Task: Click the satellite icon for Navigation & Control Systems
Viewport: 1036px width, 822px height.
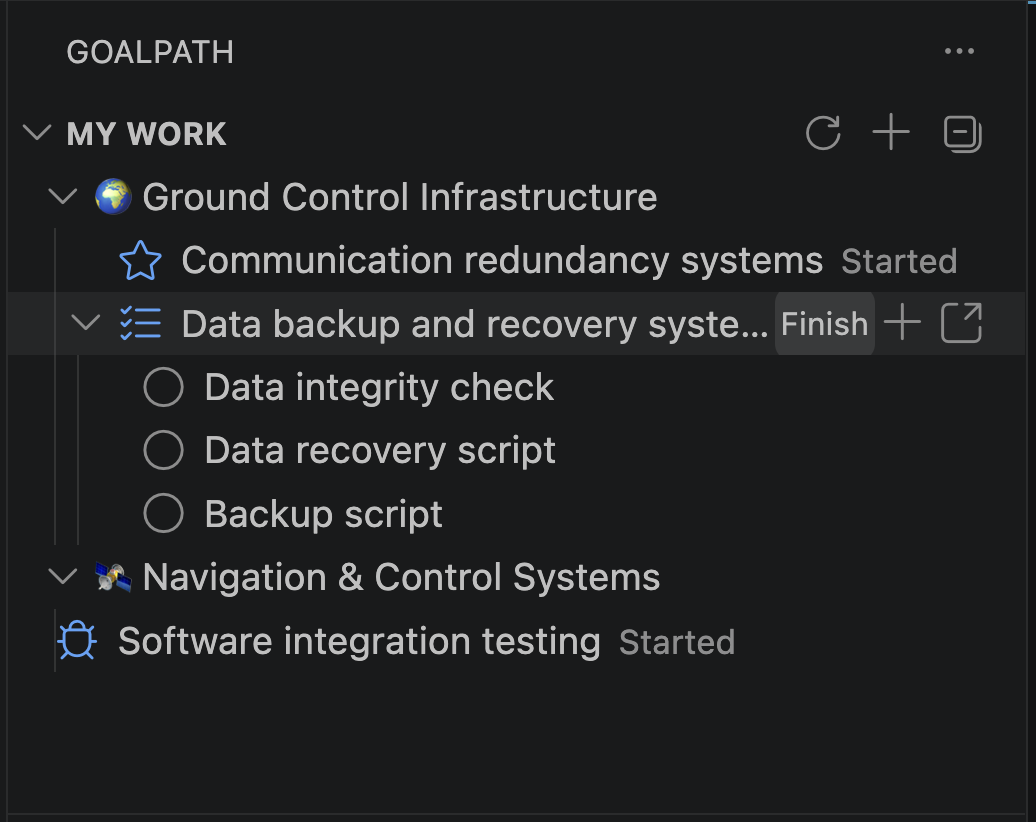Action: tap(112, 577)
